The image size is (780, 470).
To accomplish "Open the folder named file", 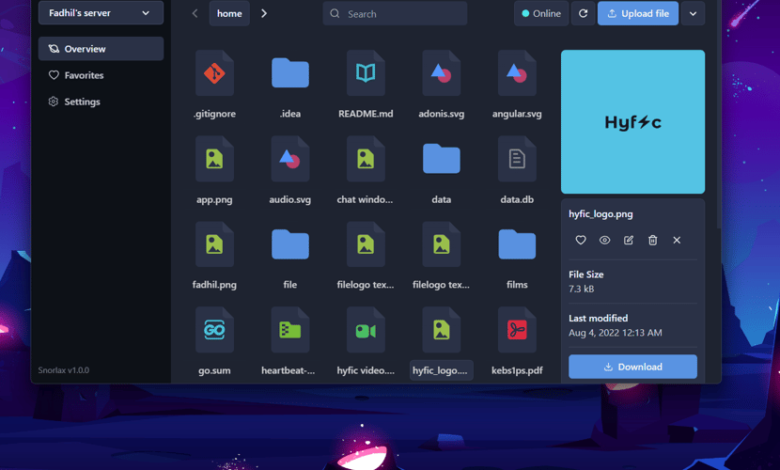I will pyautogui.click(x=290, y=245).
